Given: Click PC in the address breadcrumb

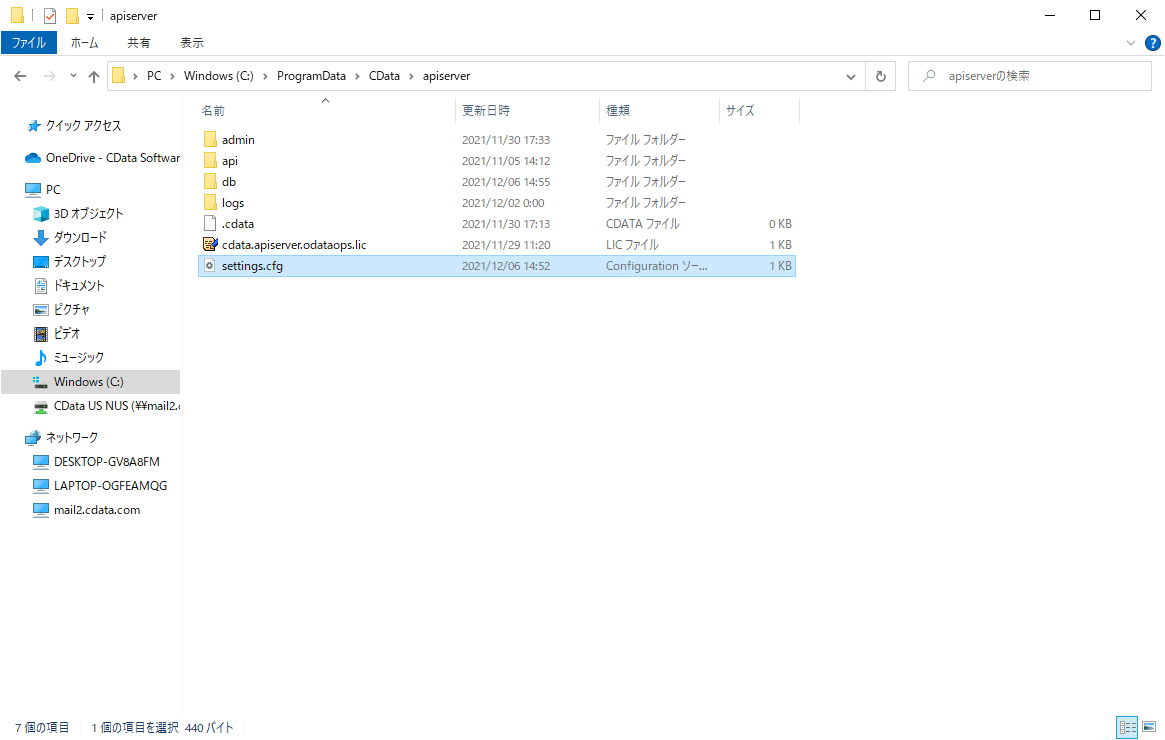Looking at the screenshot, I should click(154, 76).
